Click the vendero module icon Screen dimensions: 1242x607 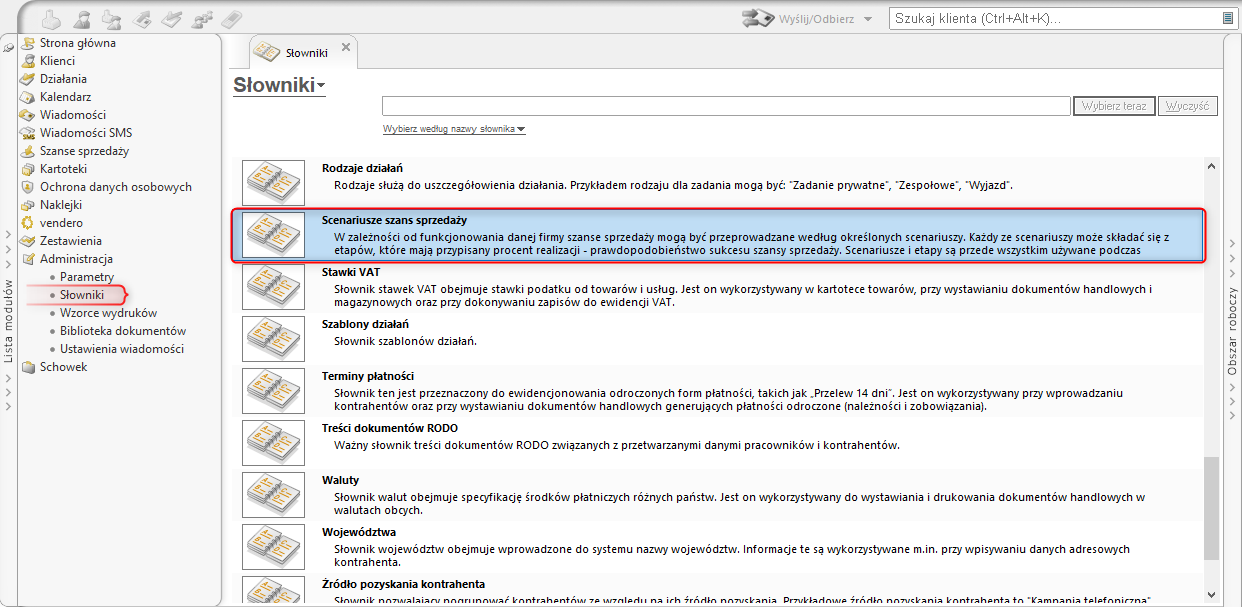[x=28, y=223]
